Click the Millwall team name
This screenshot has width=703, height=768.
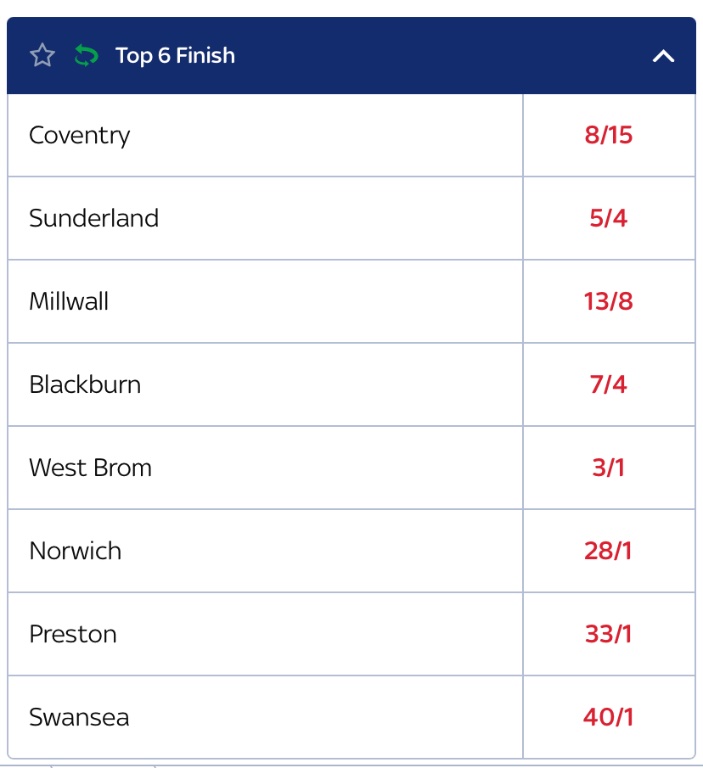pos(69,301)
